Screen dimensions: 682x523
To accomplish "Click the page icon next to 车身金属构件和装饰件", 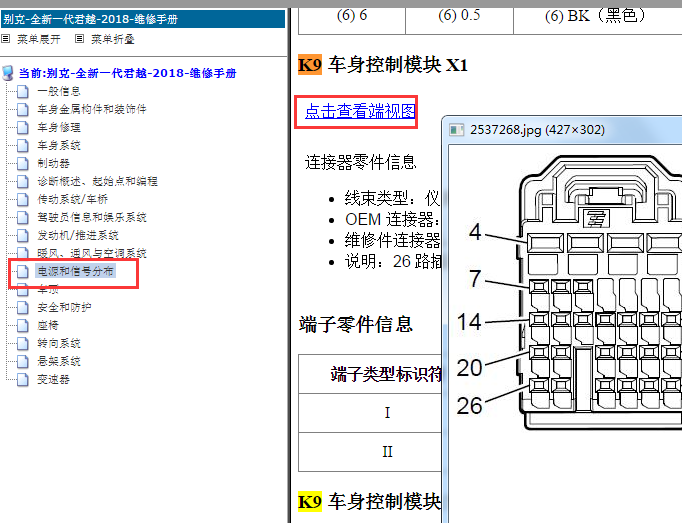I will (23, 109).
